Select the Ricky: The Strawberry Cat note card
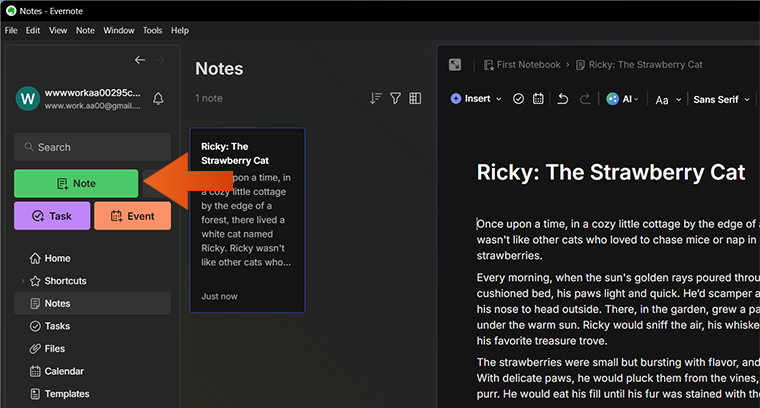 (x=248, y=220)
